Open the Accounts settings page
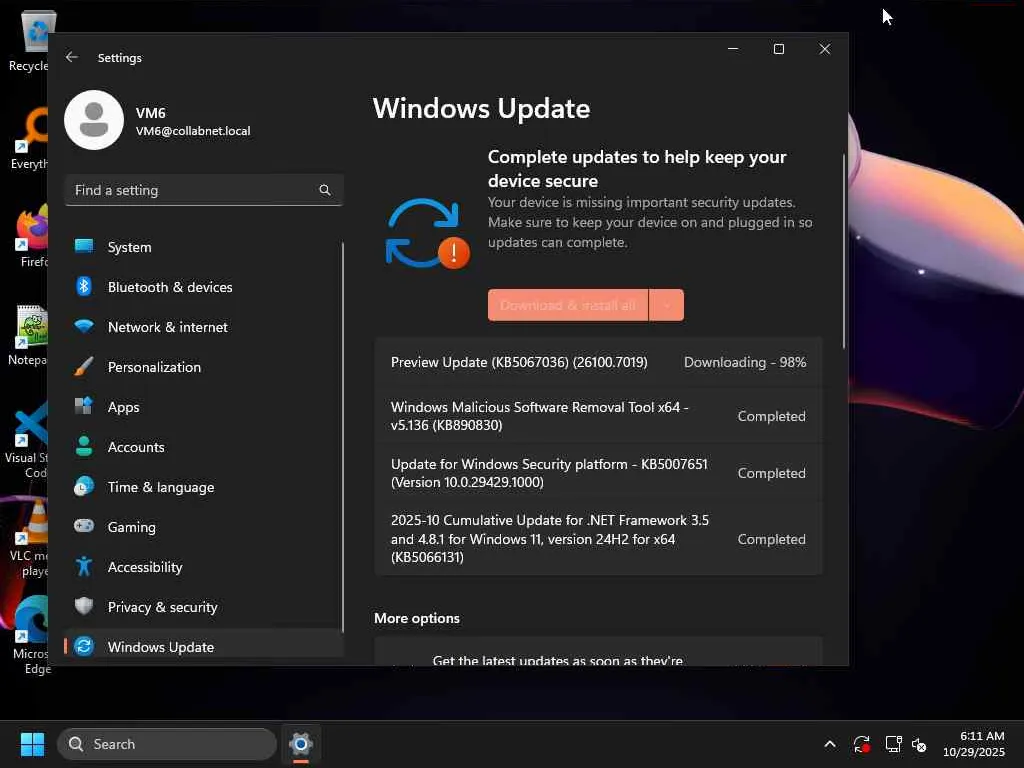 tap(204, 447)
